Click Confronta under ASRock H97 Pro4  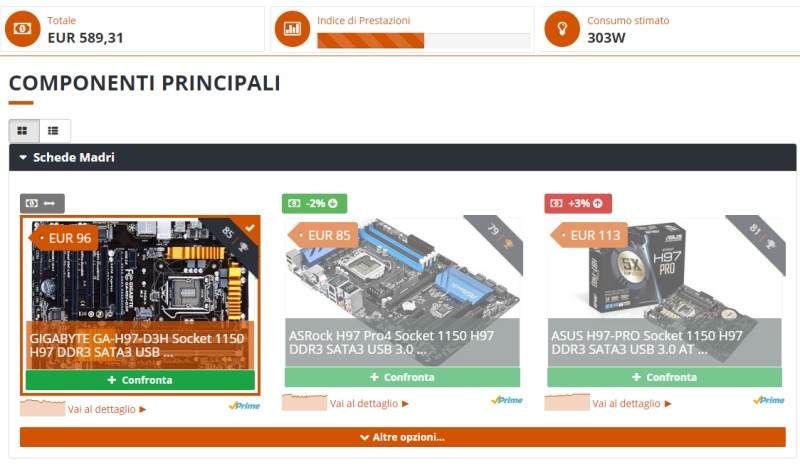pos(403,377)
